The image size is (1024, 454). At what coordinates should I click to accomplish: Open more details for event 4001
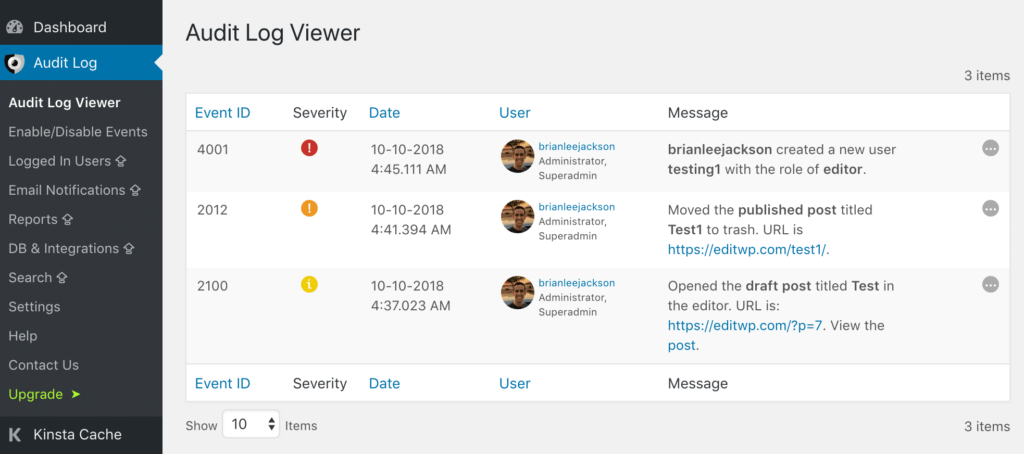pos(990,148)
